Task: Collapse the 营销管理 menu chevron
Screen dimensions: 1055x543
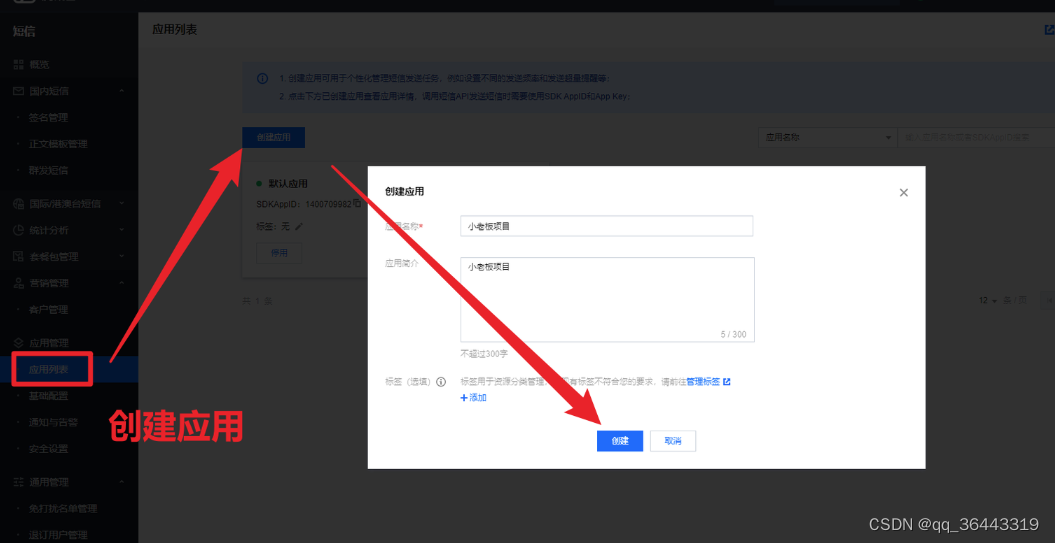Action: [122, 283]
